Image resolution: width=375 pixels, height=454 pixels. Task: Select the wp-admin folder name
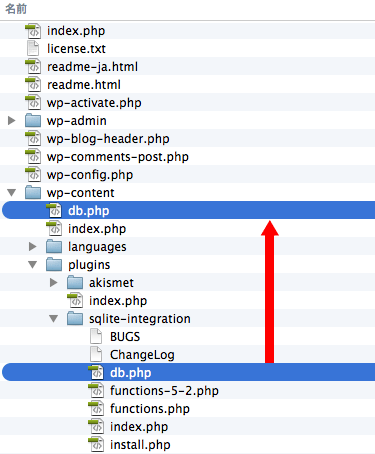[77, 121]
